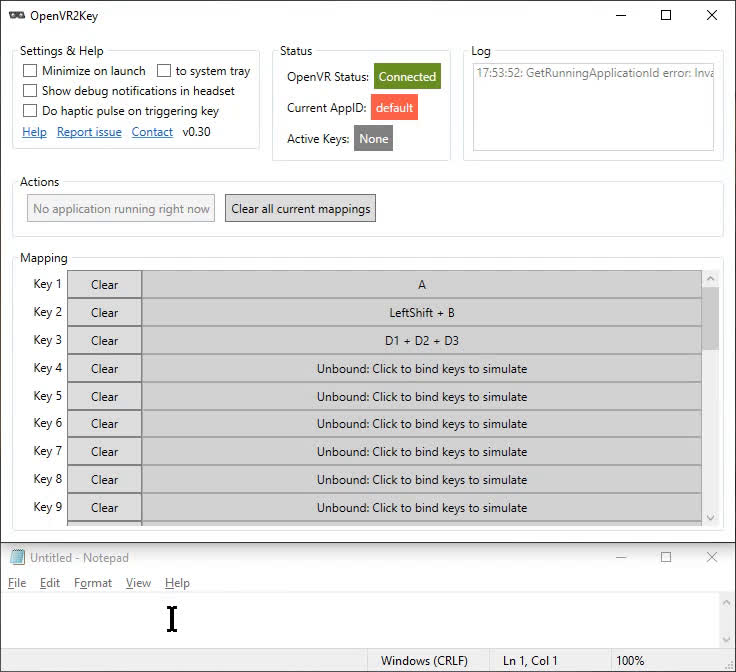Edit the Key 3 binding D1 + D2 + D3

click(421, 341)
